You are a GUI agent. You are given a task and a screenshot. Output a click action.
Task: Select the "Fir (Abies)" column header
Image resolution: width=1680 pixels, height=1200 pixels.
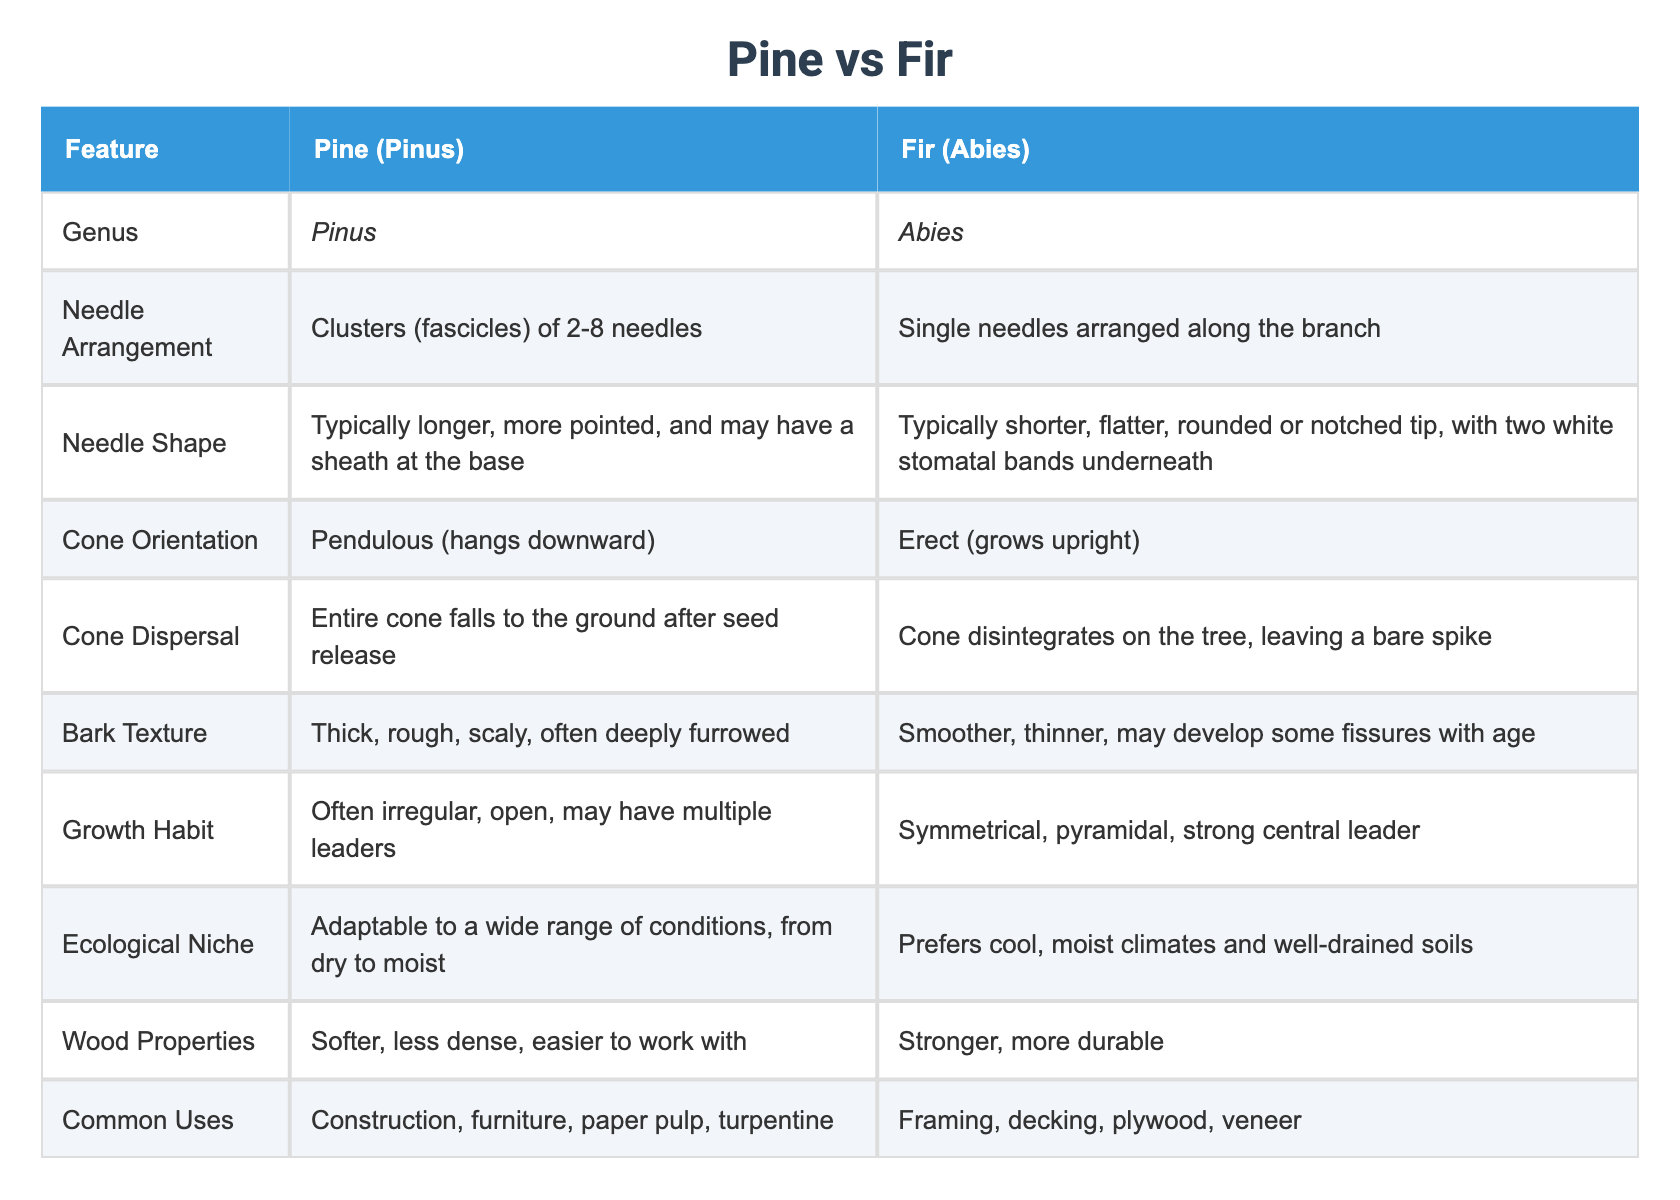(964, 150)
